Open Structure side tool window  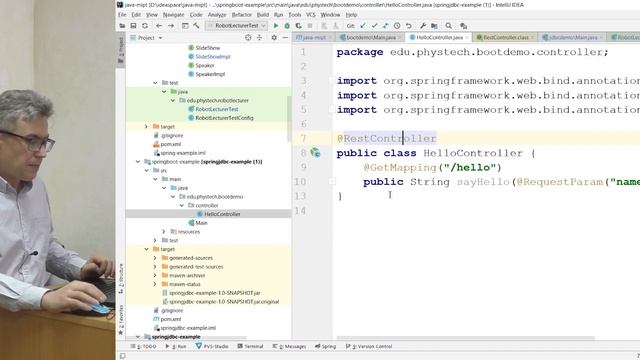pos(121,278)
